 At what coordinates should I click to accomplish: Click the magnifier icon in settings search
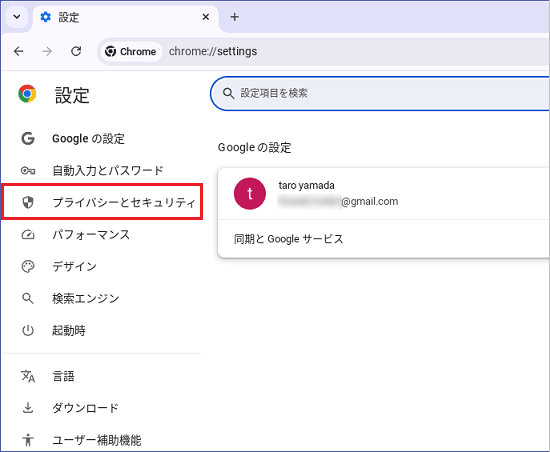(x=228, y=93)
